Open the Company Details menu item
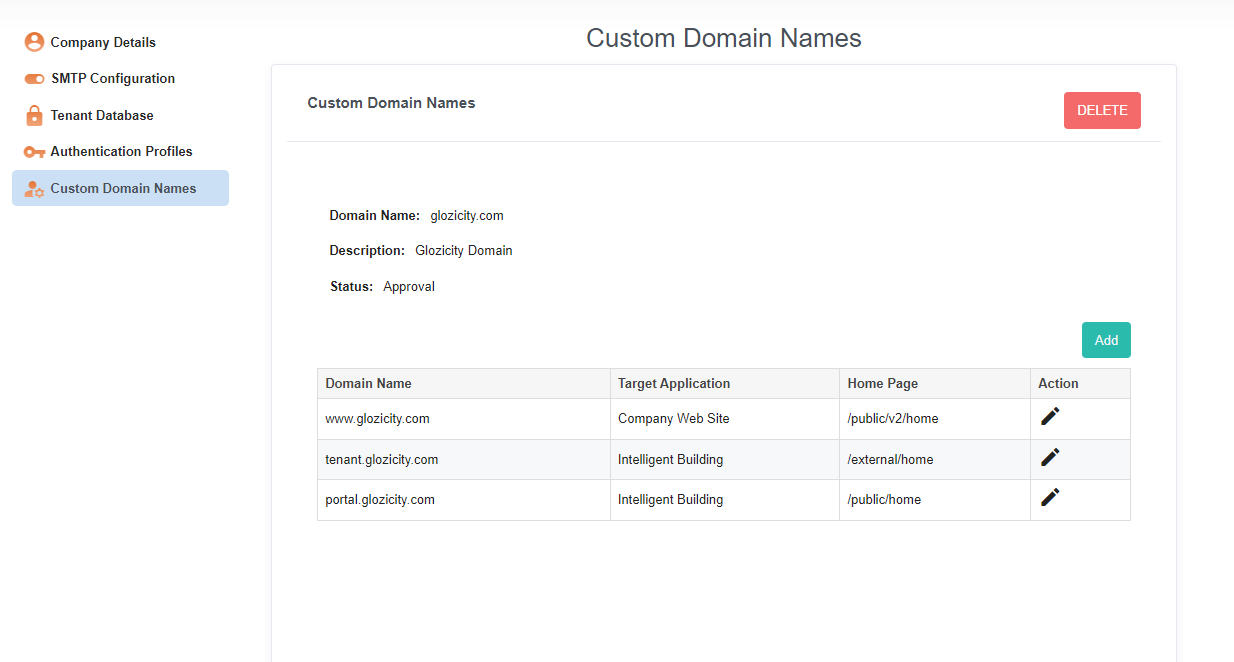This screenshot has width=1234, height=662. (x=103, y=42)
